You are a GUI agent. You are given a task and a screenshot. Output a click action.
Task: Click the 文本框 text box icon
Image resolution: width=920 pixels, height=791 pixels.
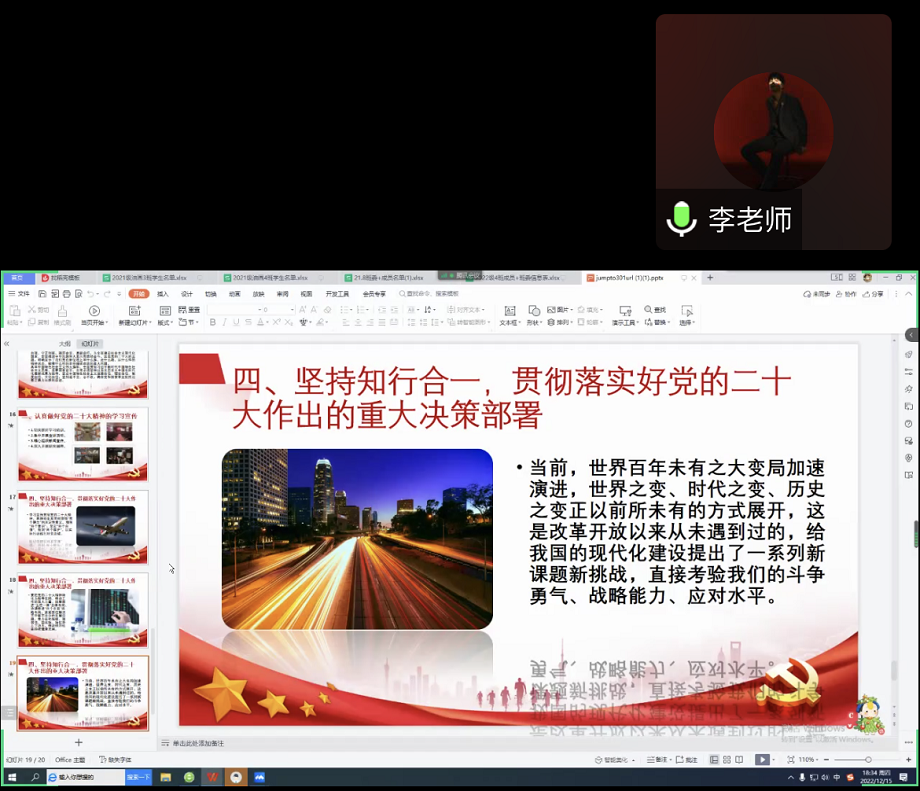pyautogui.click(x=508, y=311)
